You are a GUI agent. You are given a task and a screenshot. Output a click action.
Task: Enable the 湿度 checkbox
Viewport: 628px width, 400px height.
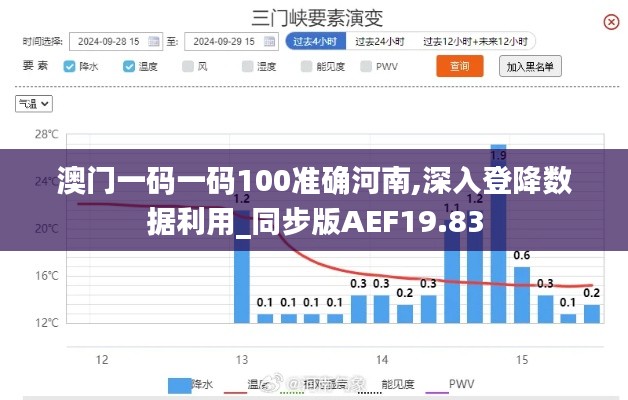[248, 66]
